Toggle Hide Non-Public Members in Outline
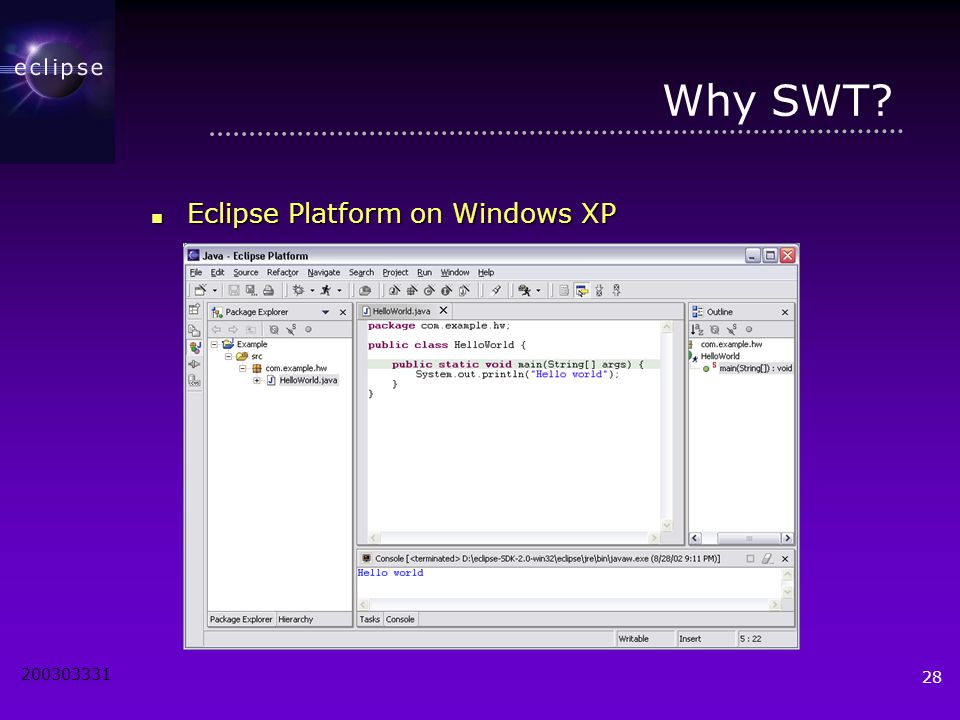 point(749,329)
